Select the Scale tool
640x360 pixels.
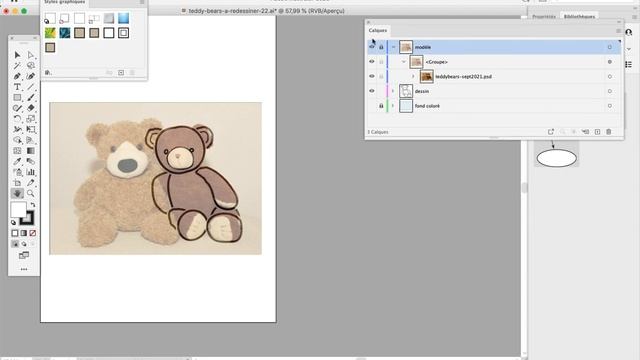(31, 119)
